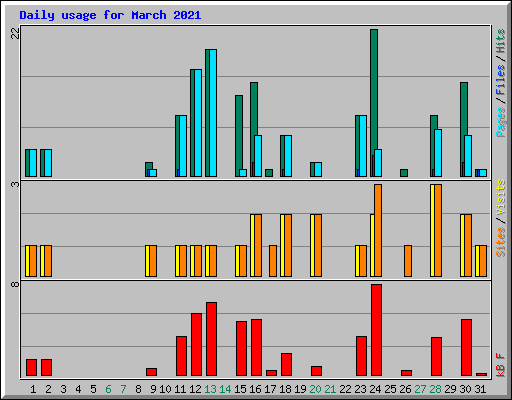This screenshot has height=400, width=512.
Task: Click the small green hits bar on day 17
Action: [x=269, y=173]
